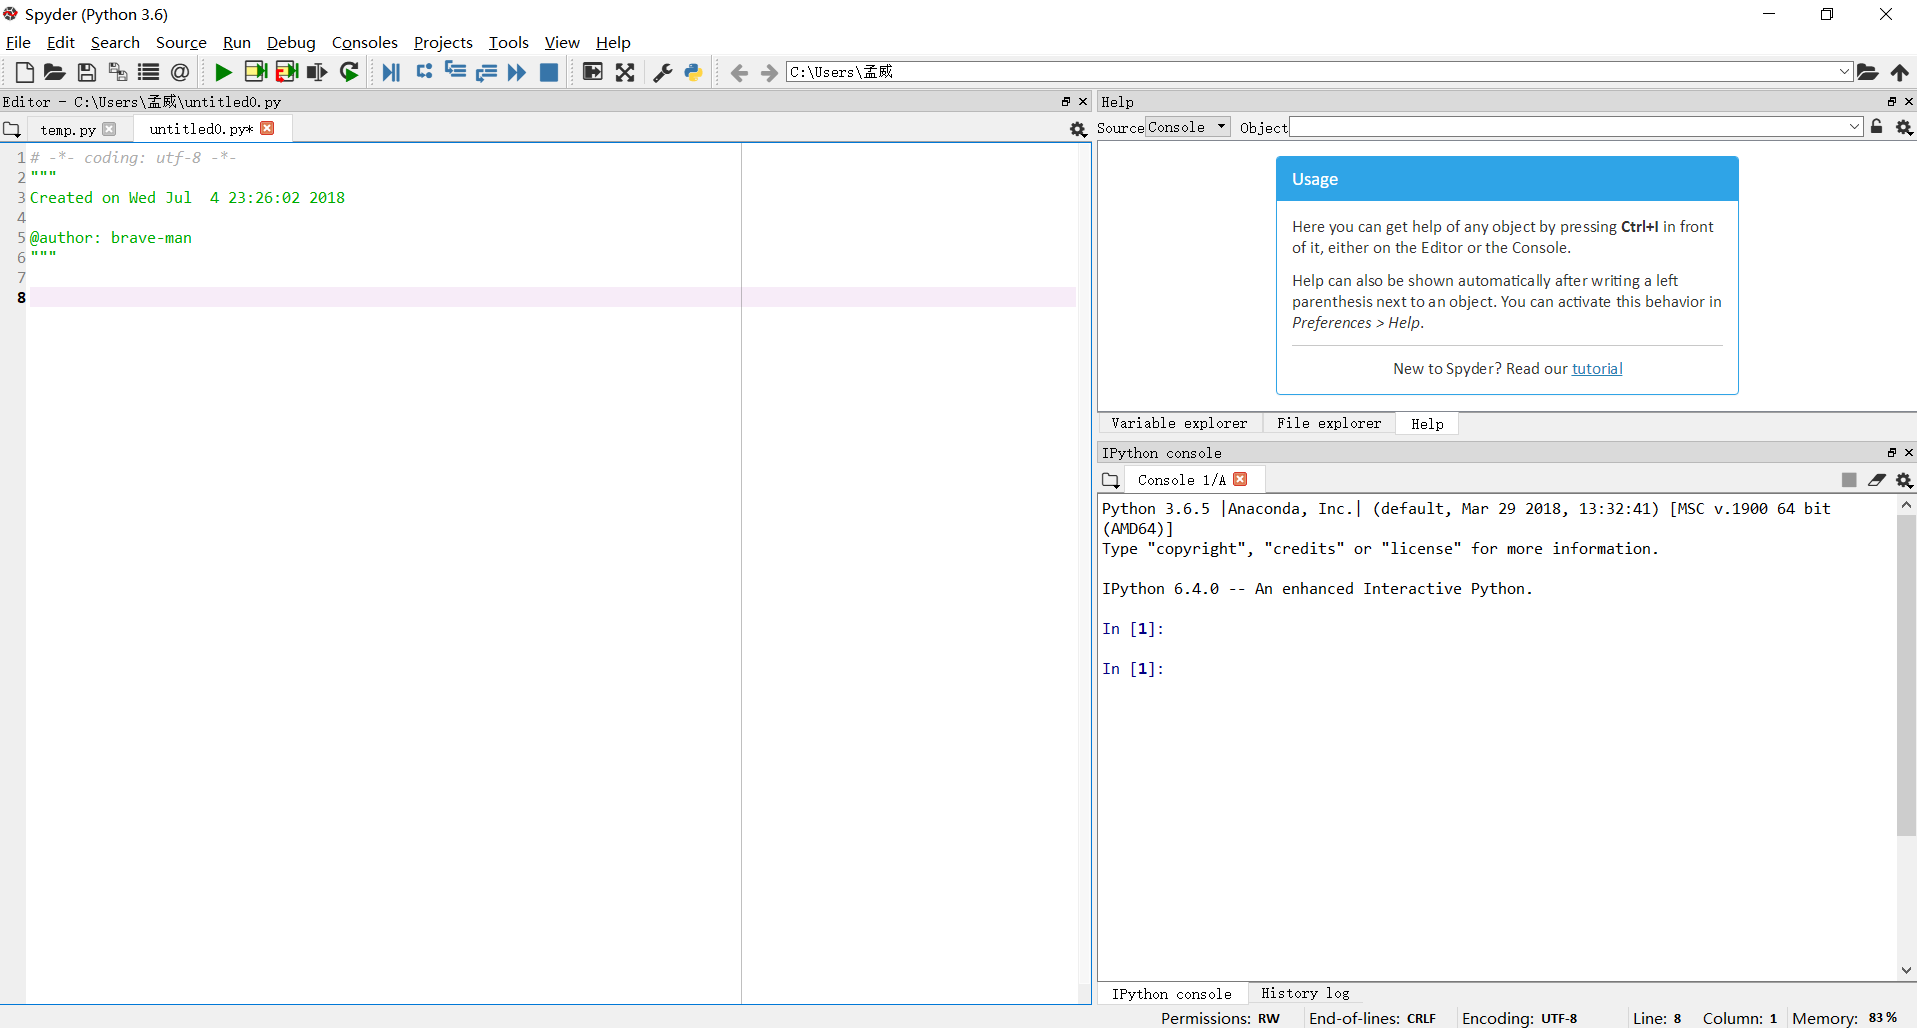The image size is (1917, 1028).
Task: Open the Help Source Console dropdown
Action: [x=1188, y=127]
